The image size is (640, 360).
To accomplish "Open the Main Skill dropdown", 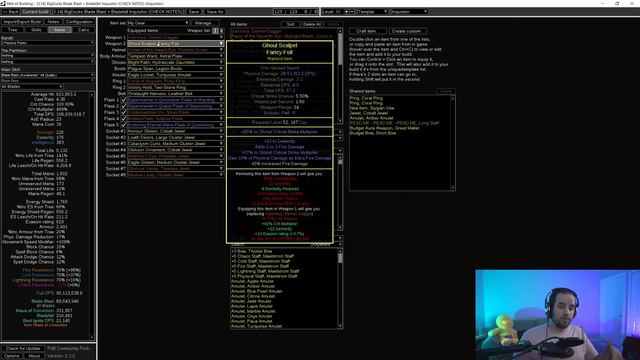I will (47, 75).
